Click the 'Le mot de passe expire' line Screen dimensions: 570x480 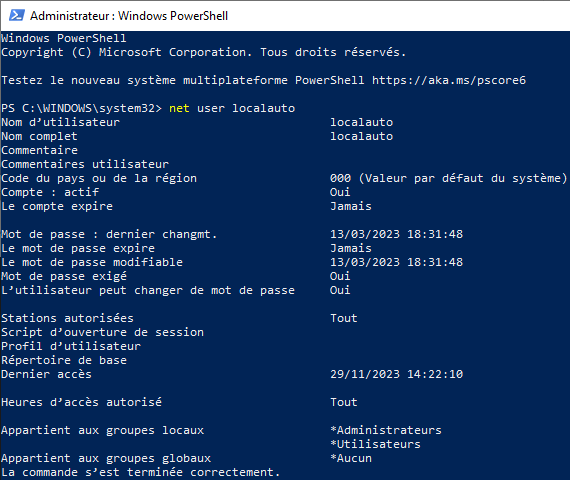[x=186, y=248]
